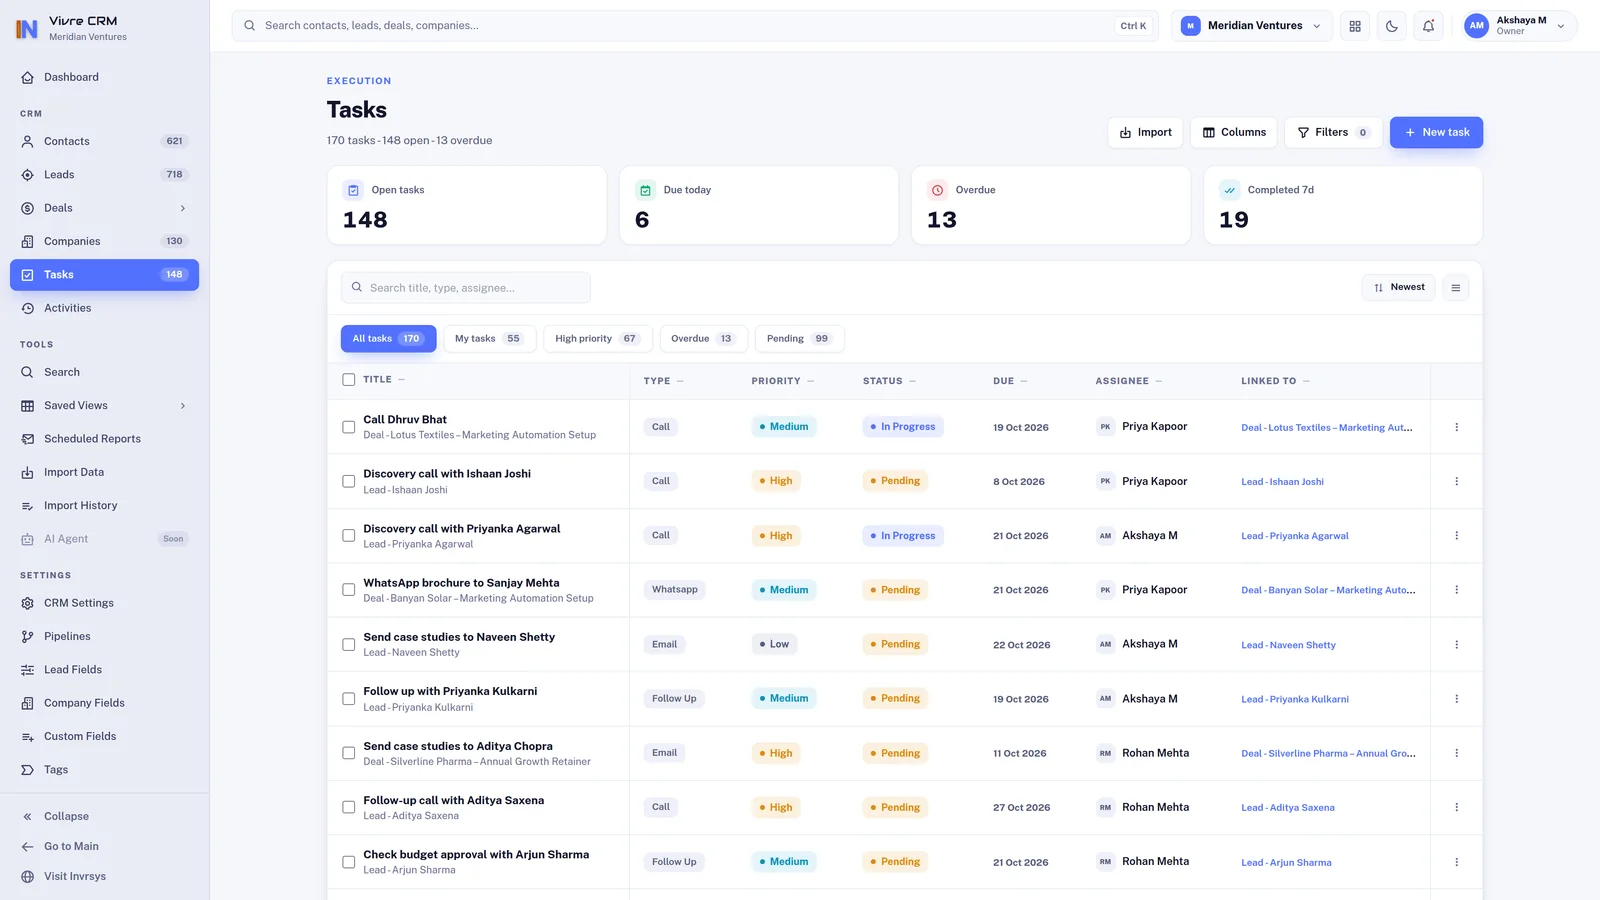Show the Overdue tasks tab
The width and height of the screenshot is (1600, 900).
pos(703,339)
